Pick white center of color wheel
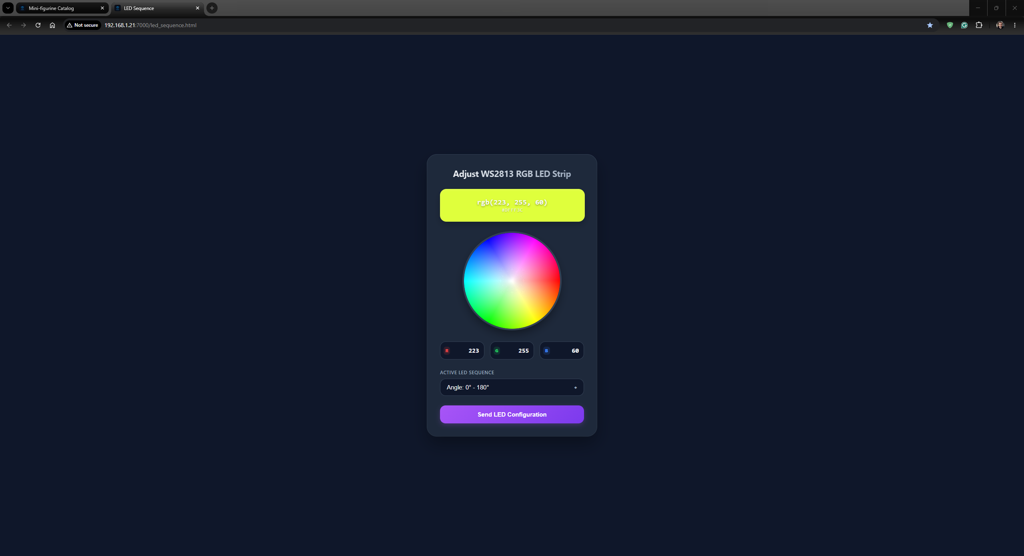Viewport: 1024px width, 556px height. pos(512,281)
